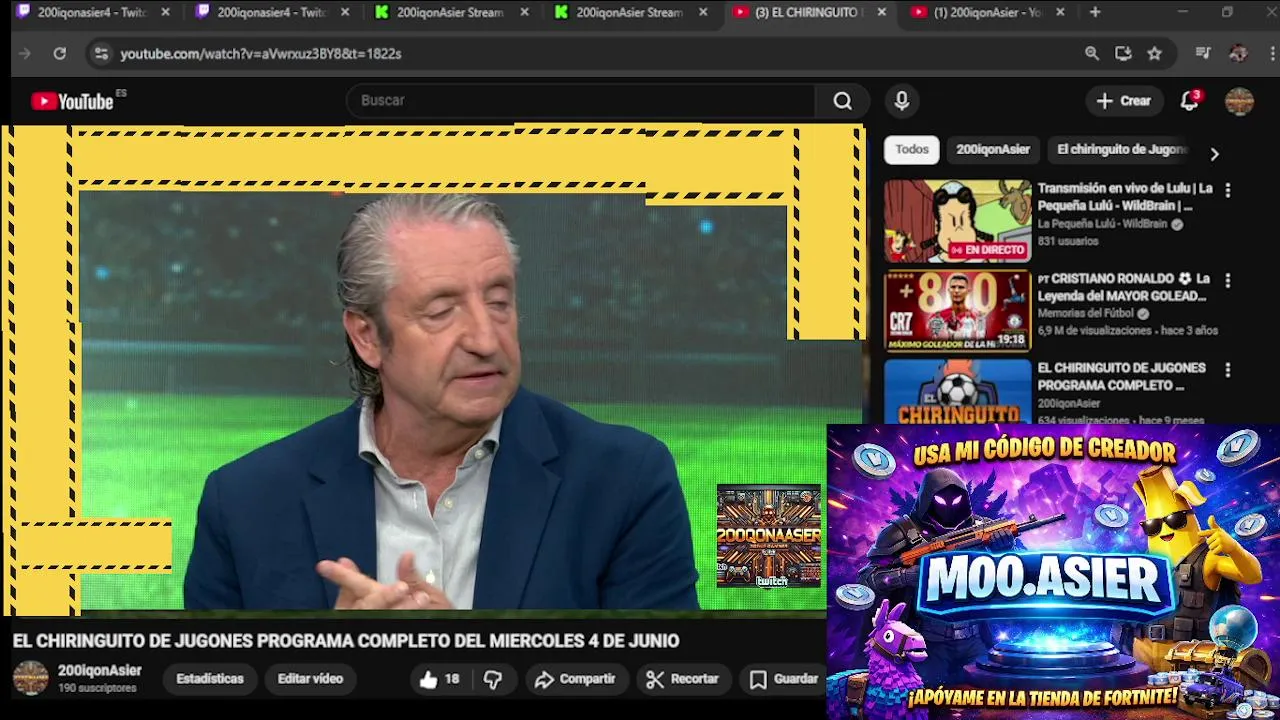Open site information icon beside the URL

(x=101, y=54)
